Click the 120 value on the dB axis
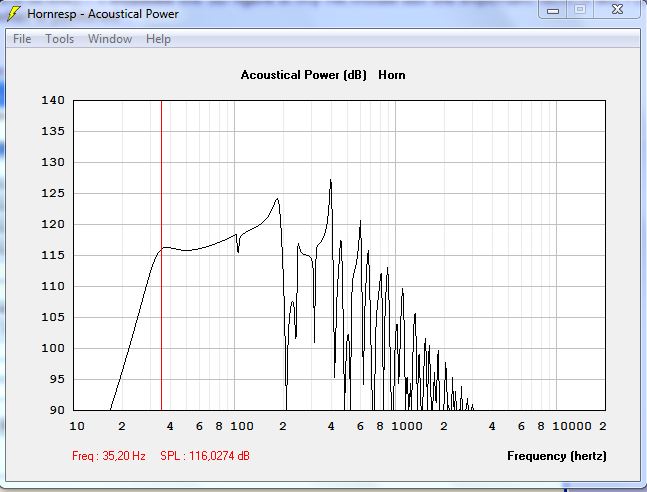 53,224
